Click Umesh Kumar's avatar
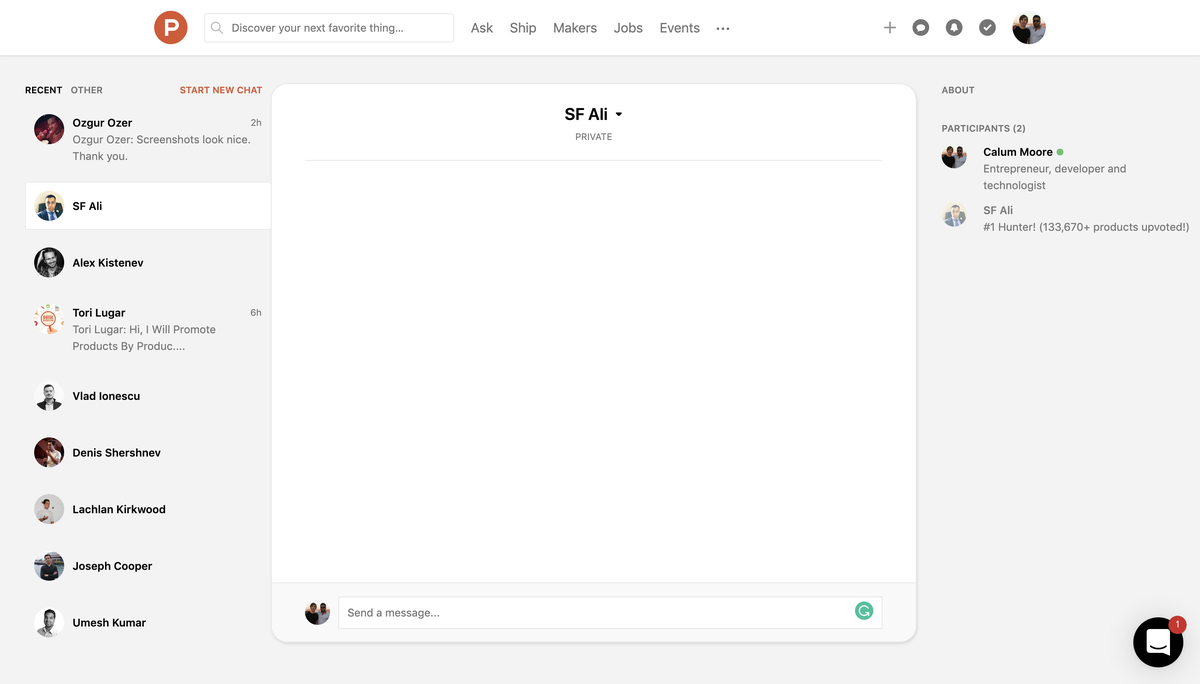Screen dimensions: 1200x684 (x=49, y=622)
